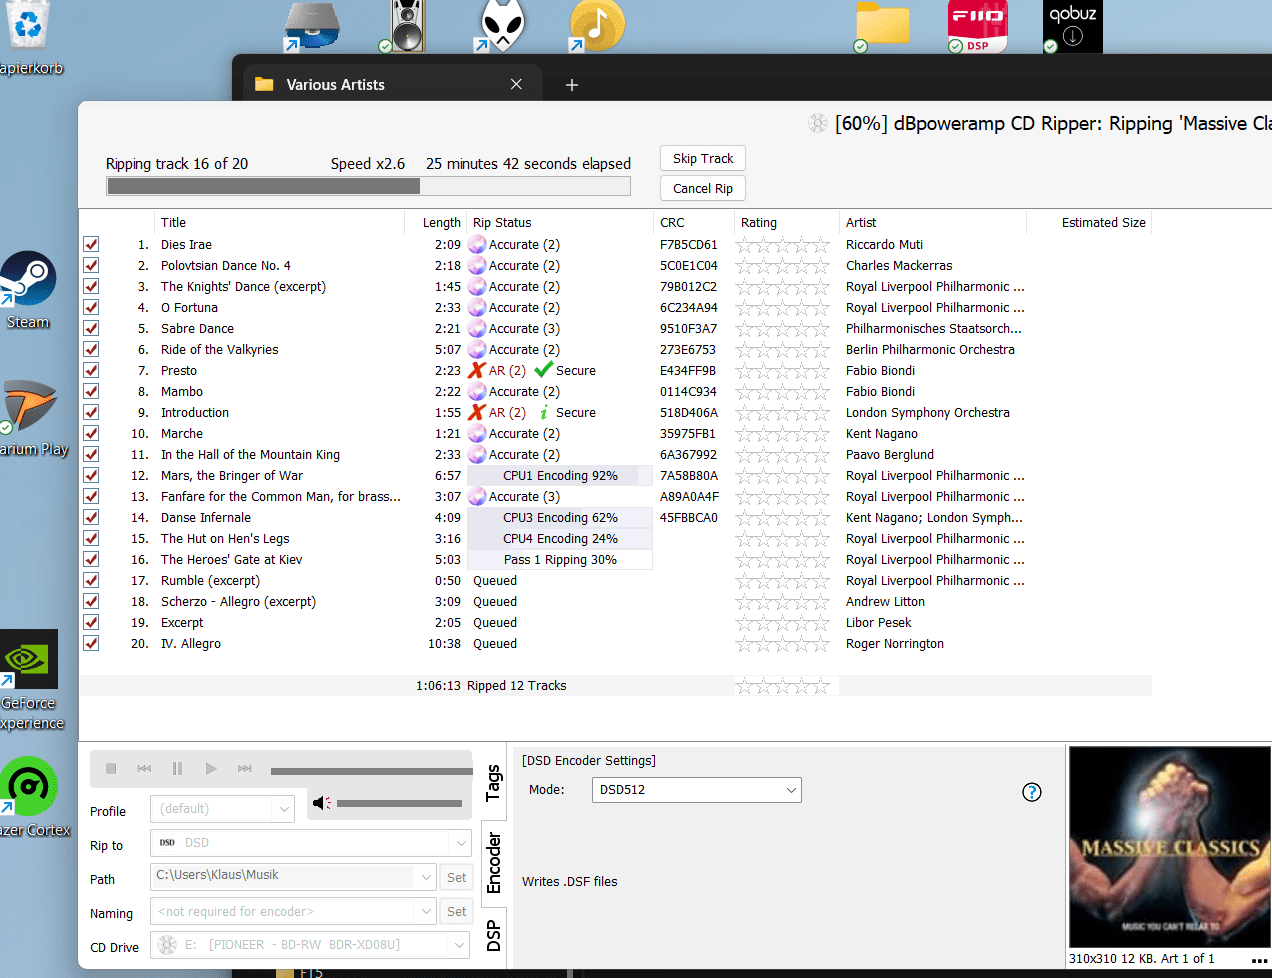Screen dimensions: 1272x978
Task: Open the yellow folder on desktop
Action: point(882,26)
